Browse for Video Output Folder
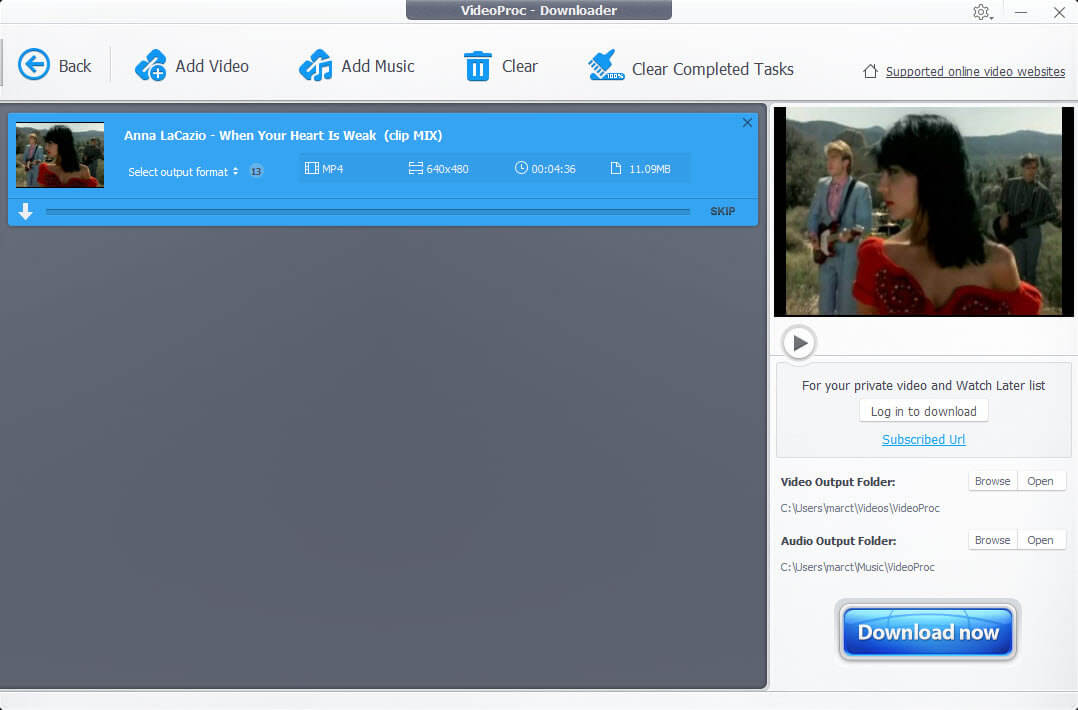The height and width of the screenshot is (710, 1078). [992, 481]
